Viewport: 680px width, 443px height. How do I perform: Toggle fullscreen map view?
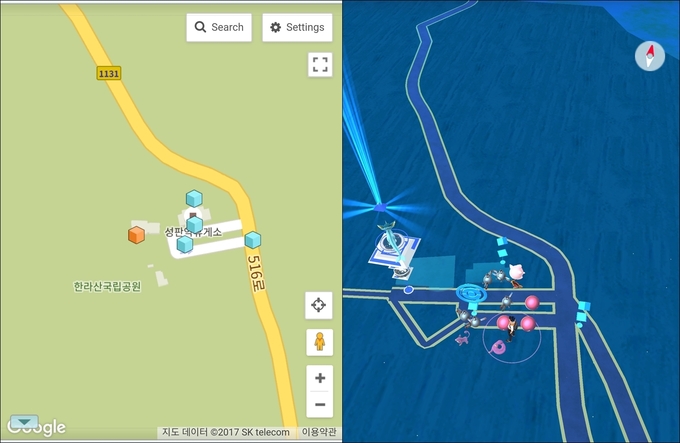(320, 65)
